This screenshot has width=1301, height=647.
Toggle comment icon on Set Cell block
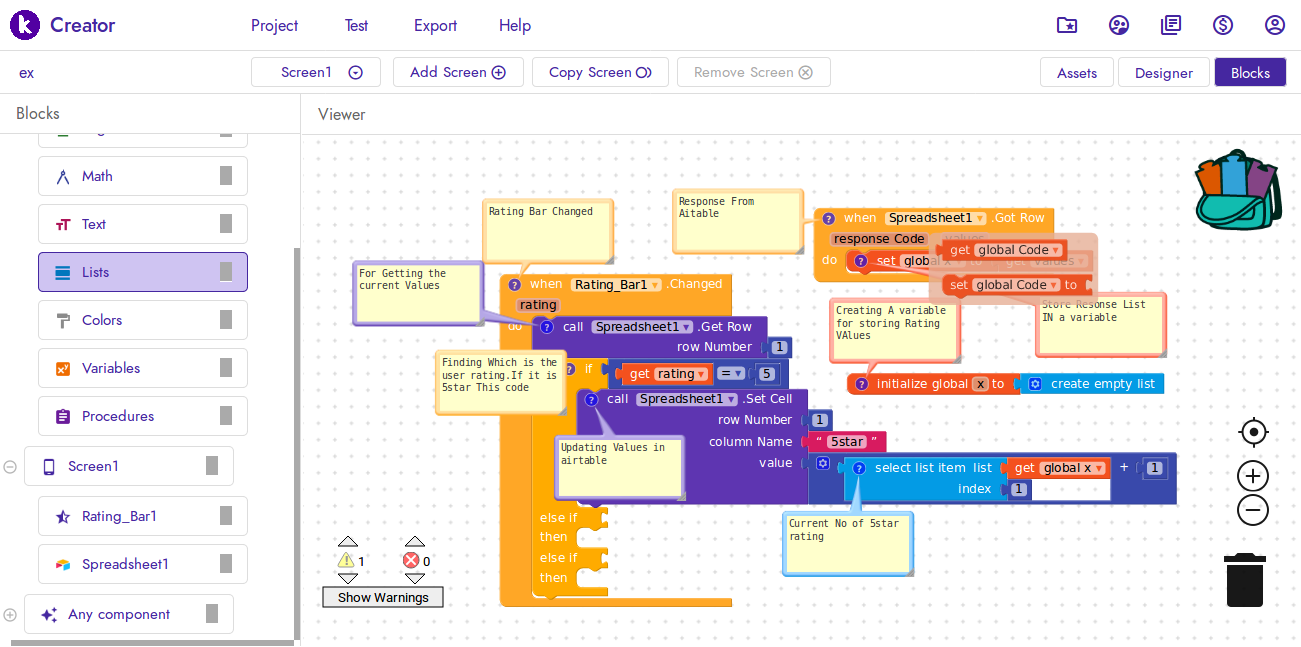tap(591, 399)
